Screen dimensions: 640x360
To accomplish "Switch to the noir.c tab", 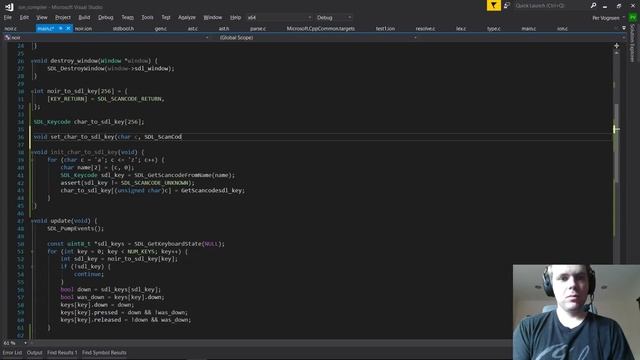I will point(11,29).
